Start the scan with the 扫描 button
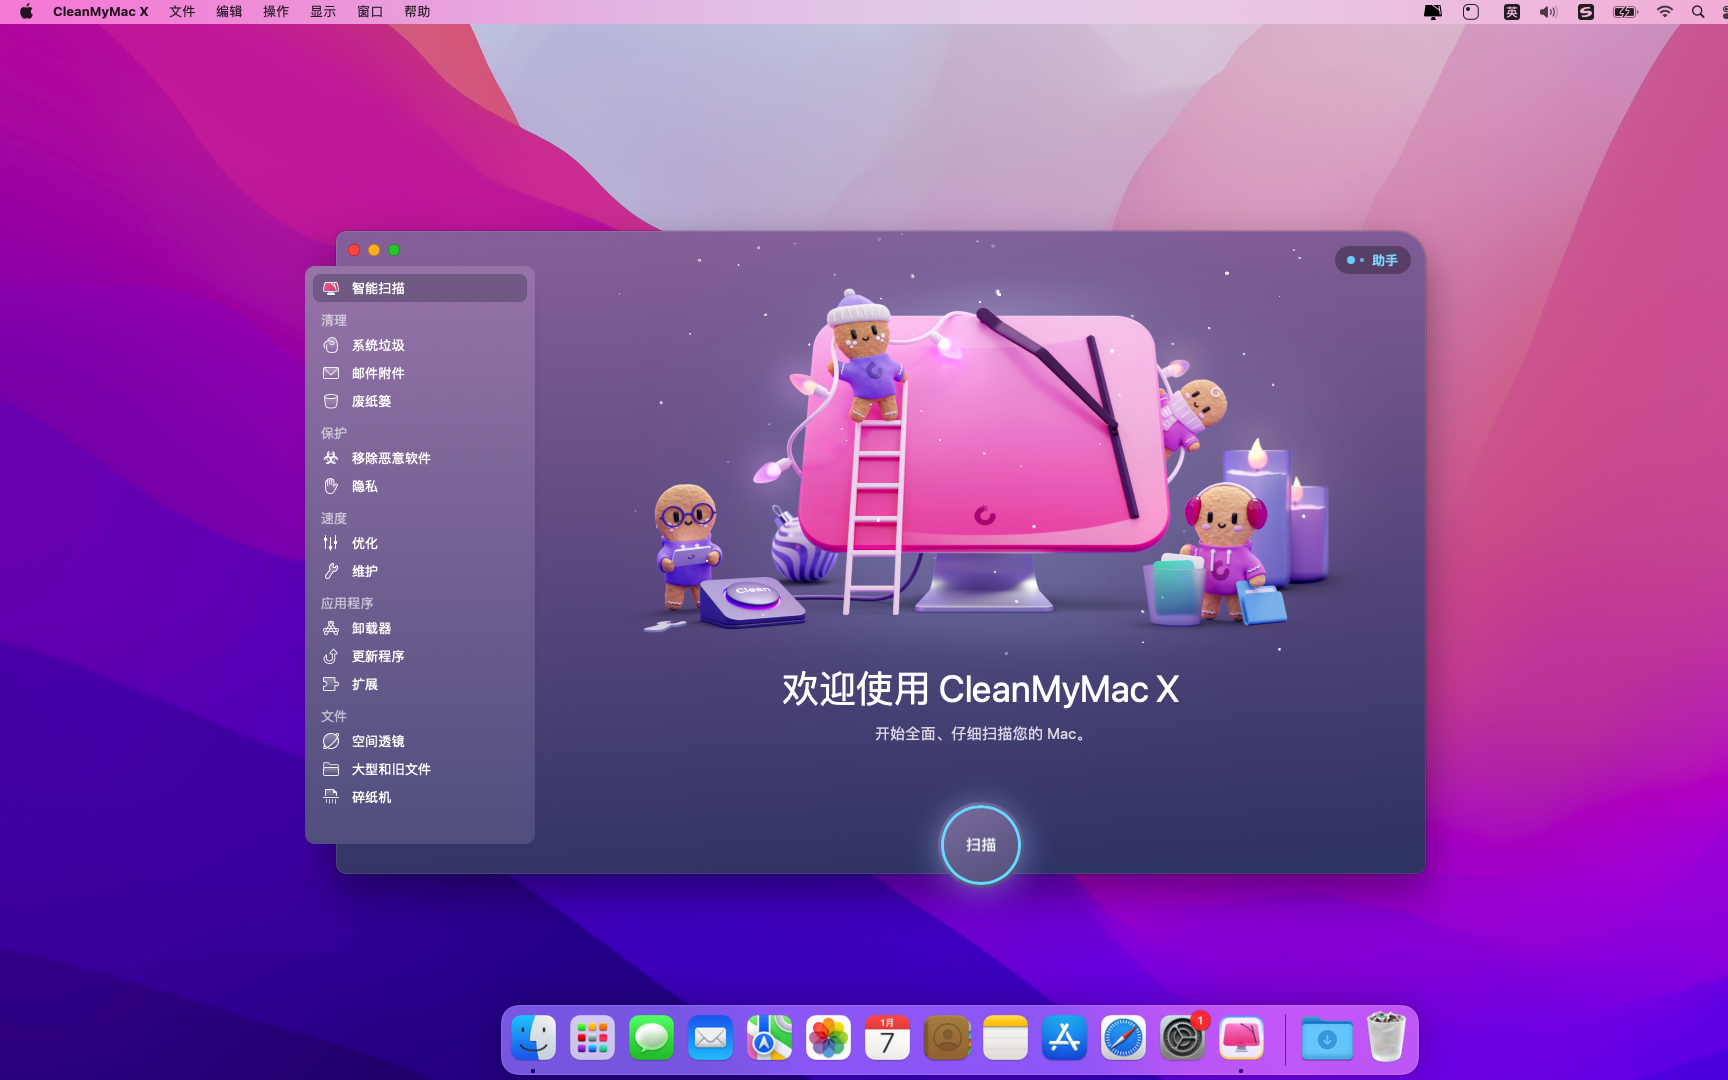 [x=980, y=845]
